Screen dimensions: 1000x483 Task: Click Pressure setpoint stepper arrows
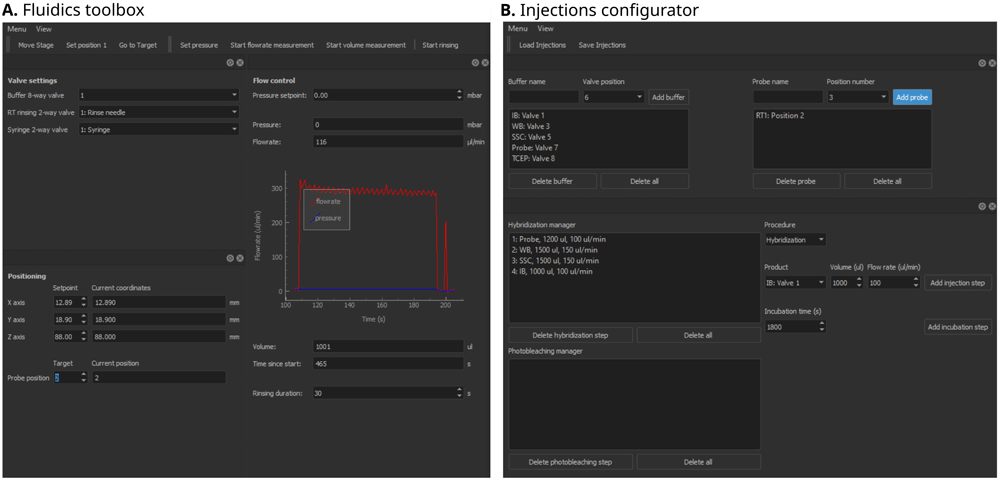coord(460,94)
